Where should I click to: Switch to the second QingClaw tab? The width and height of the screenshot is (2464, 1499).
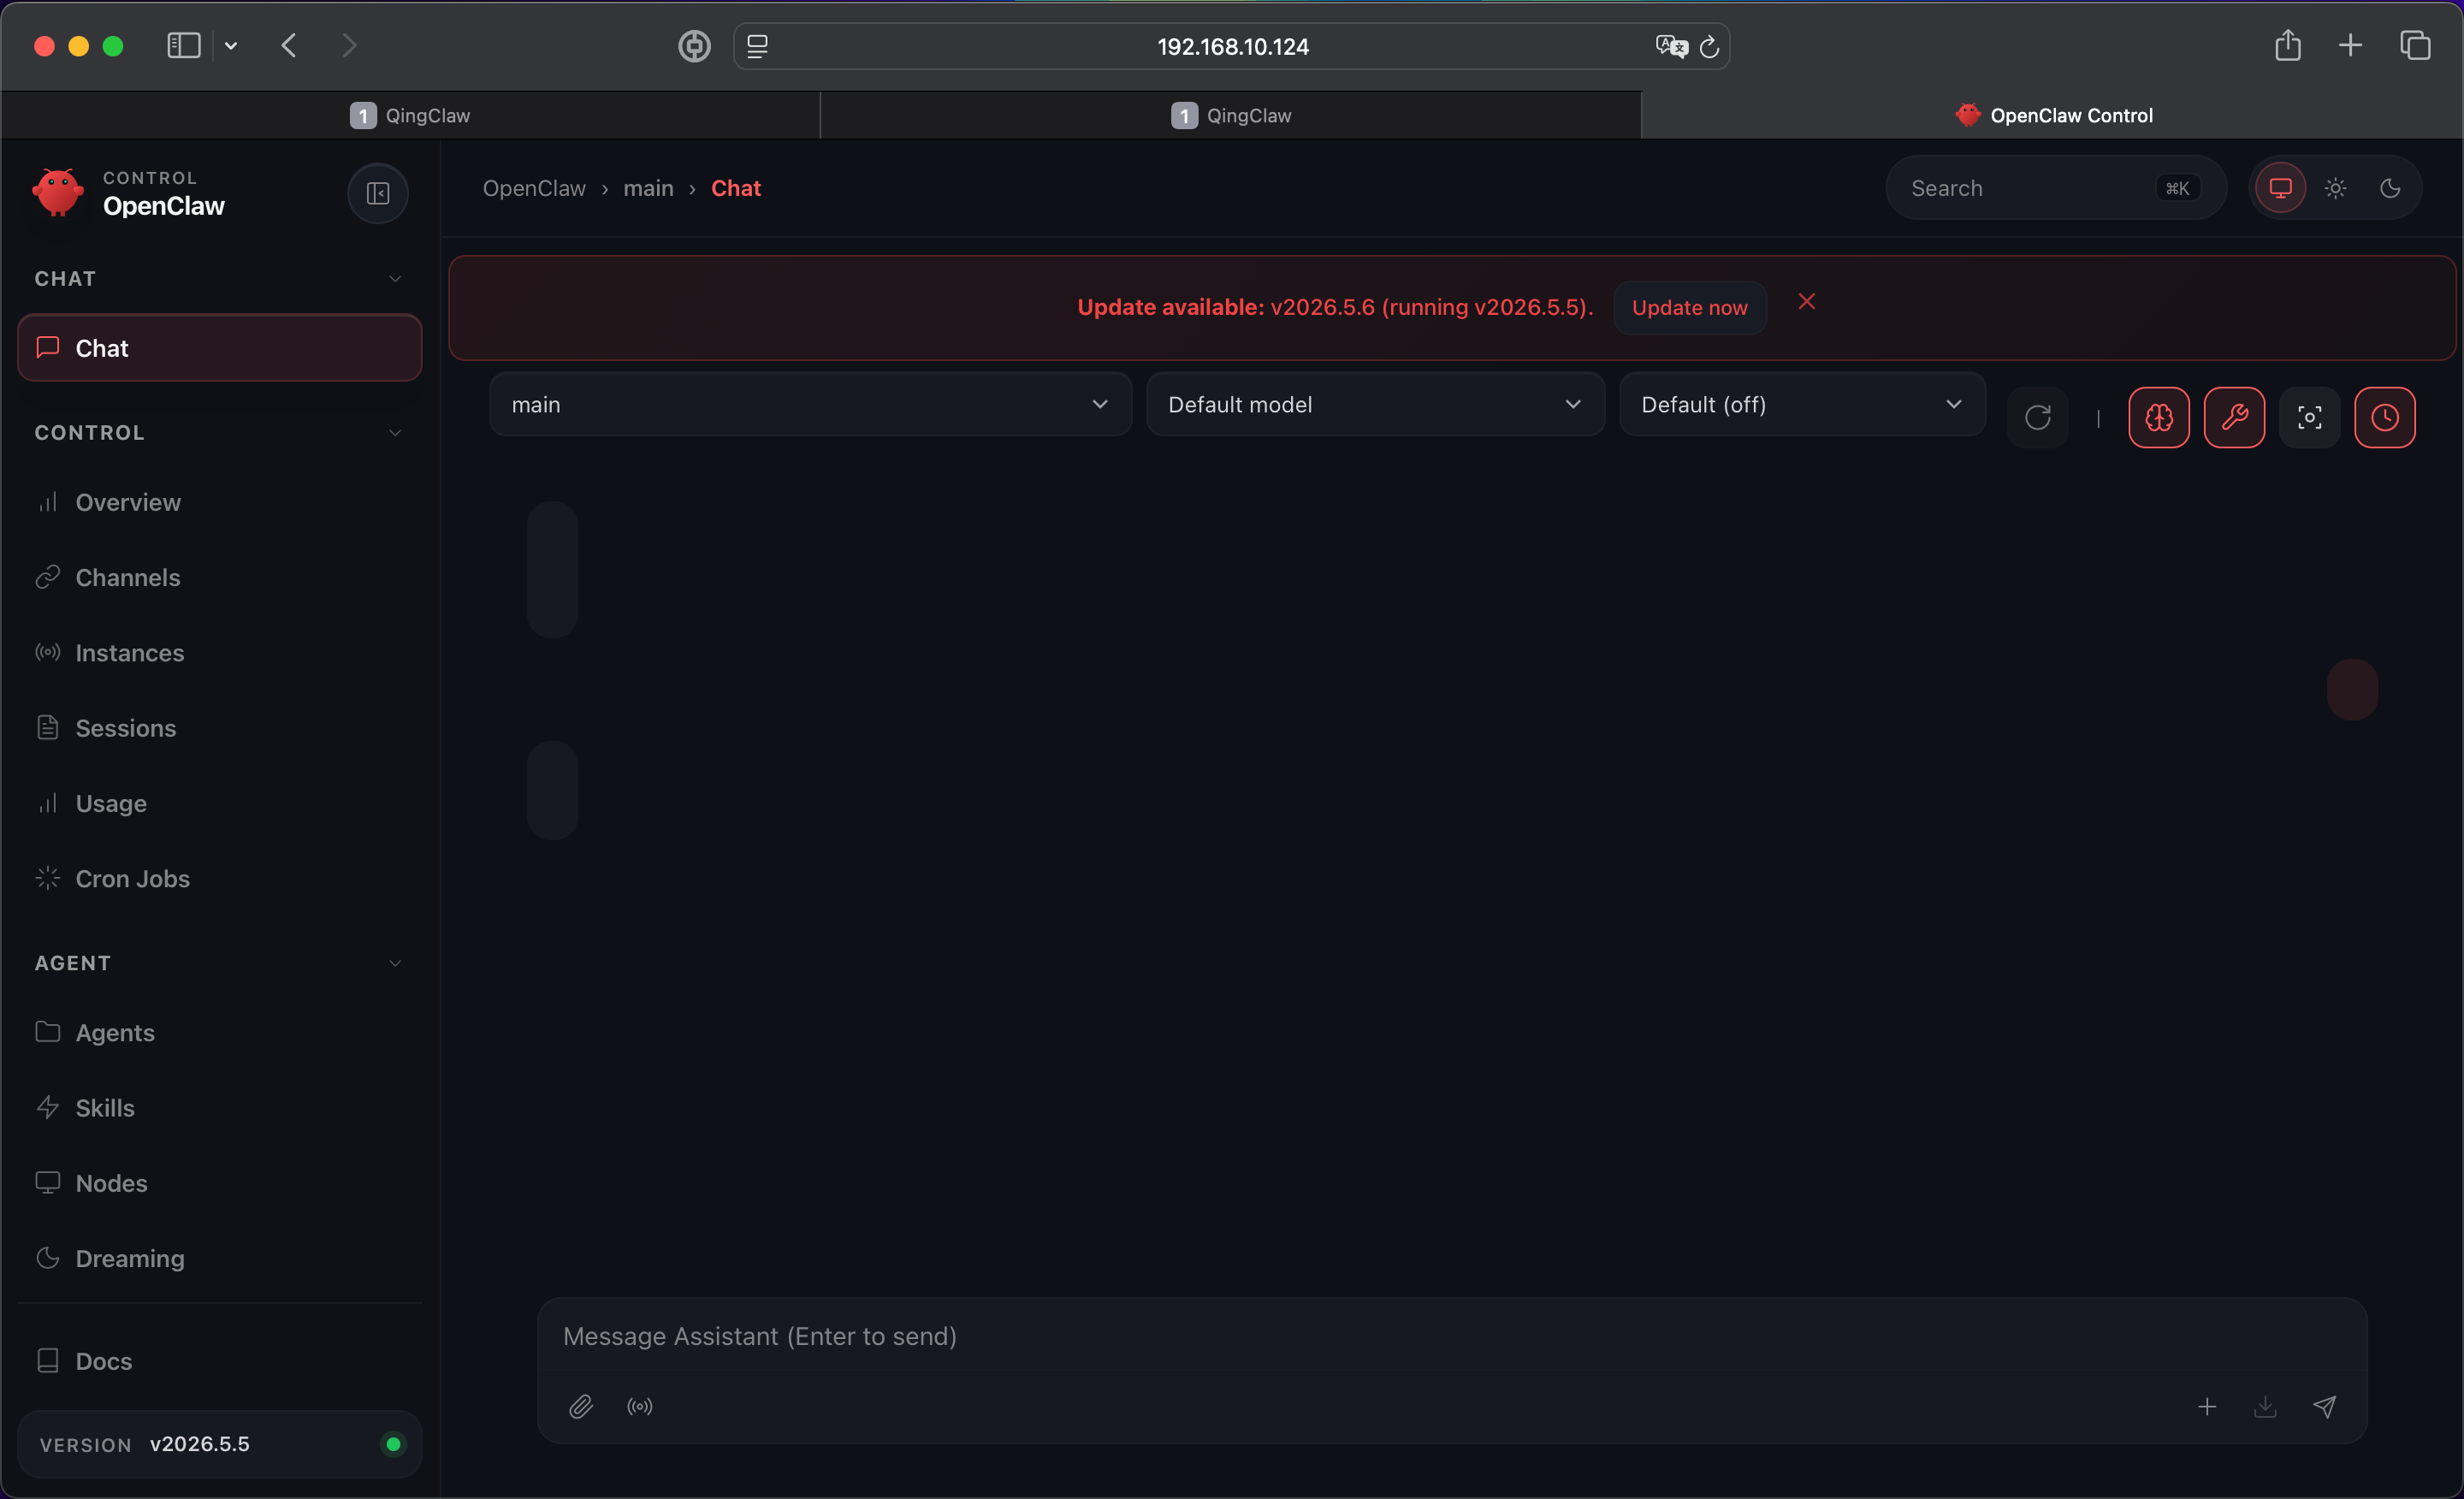point(1231,115)
